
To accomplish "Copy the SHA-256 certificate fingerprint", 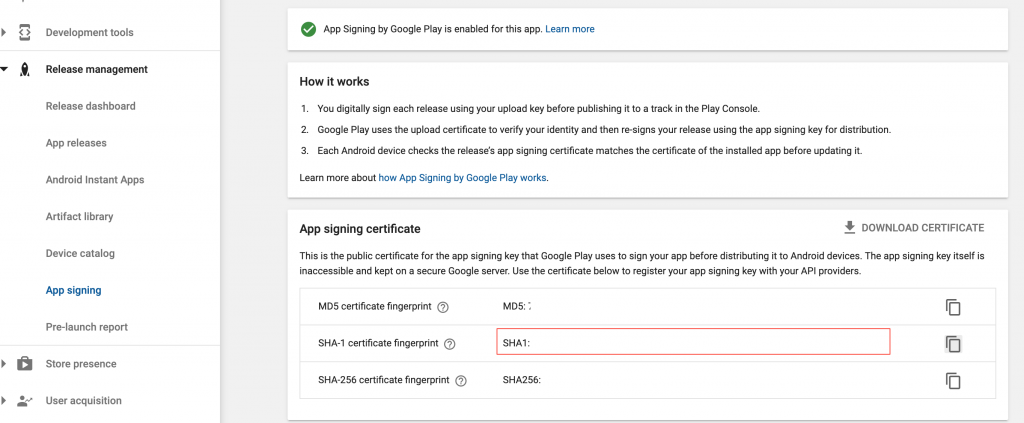I will click(x=953, y=381).
